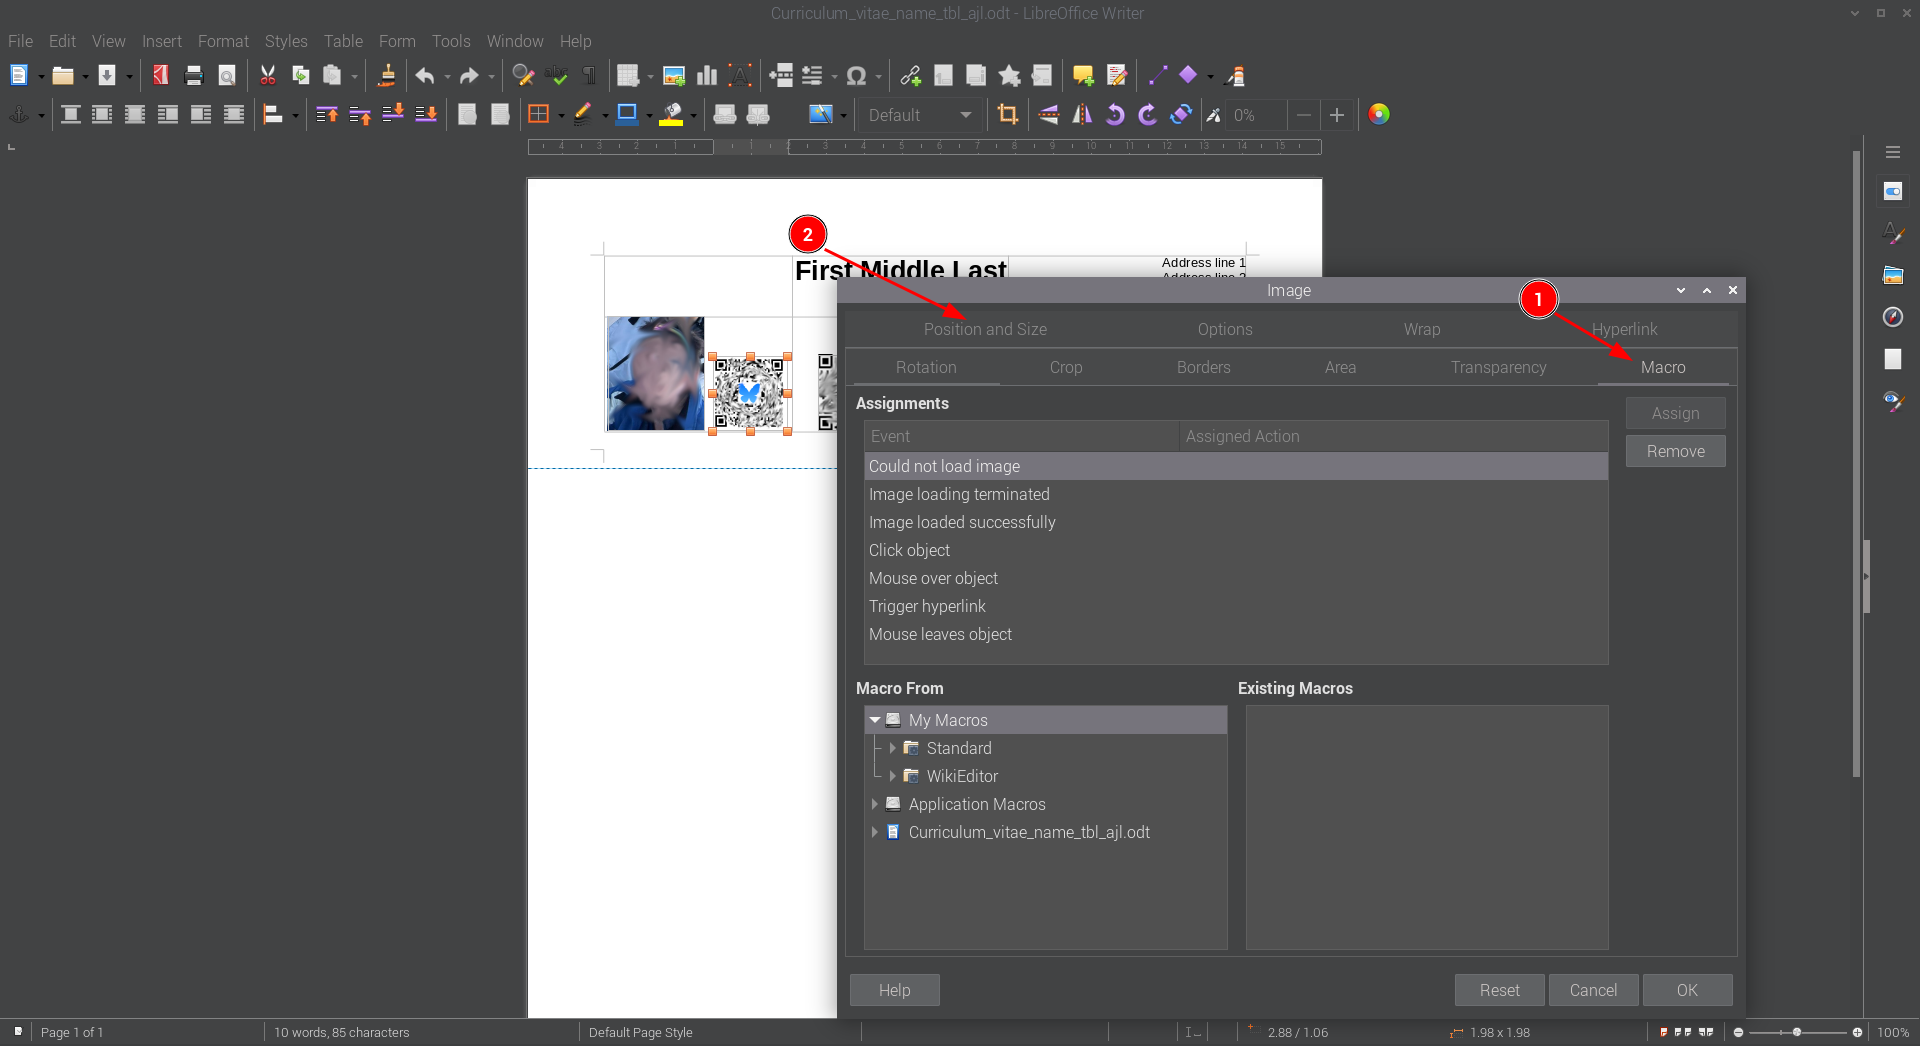The image size is (1920, 1046).
Task: Click the Cut scissors icon
Action: [267, 75]
